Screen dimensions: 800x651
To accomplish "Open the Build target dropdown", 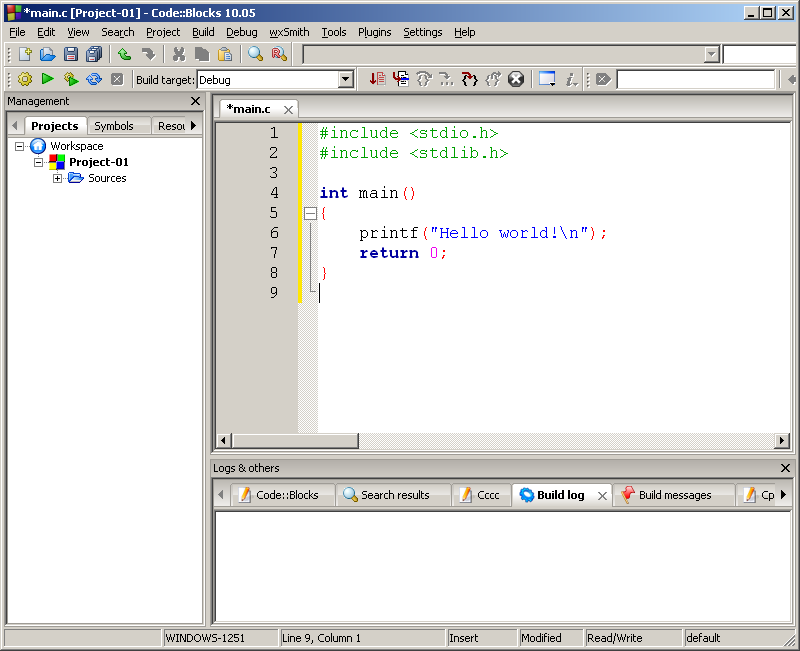I will [345, 80].
